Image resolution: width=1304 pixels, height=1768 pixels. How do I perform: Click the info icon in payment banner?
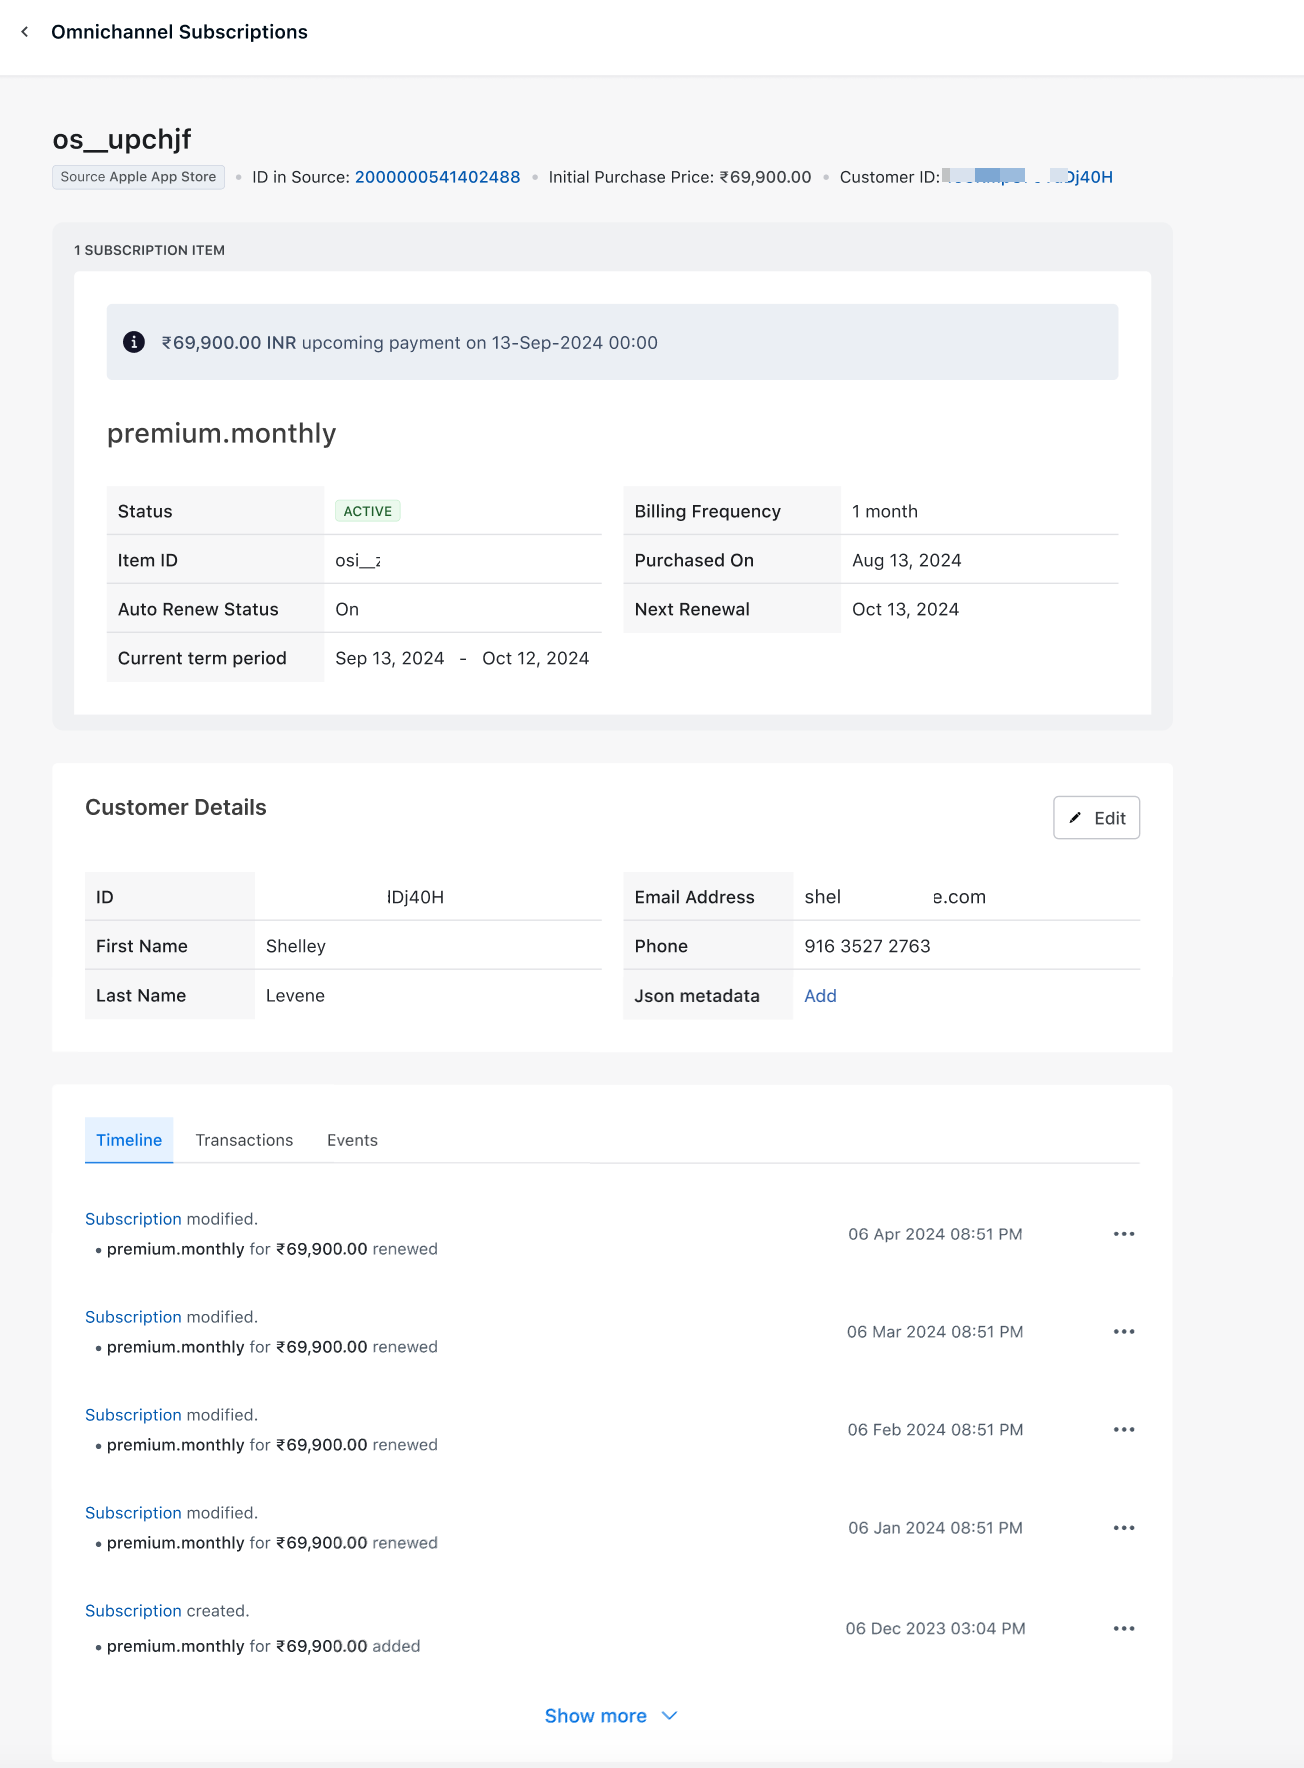tap(134, 342)
